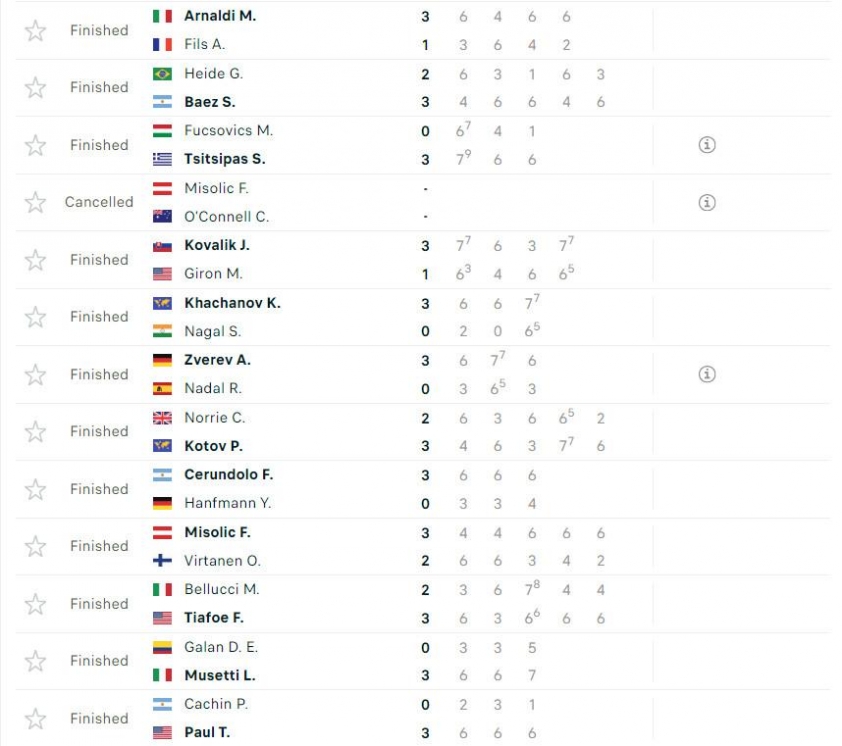Open Tsitsipas S. player name

click(224, 159)
